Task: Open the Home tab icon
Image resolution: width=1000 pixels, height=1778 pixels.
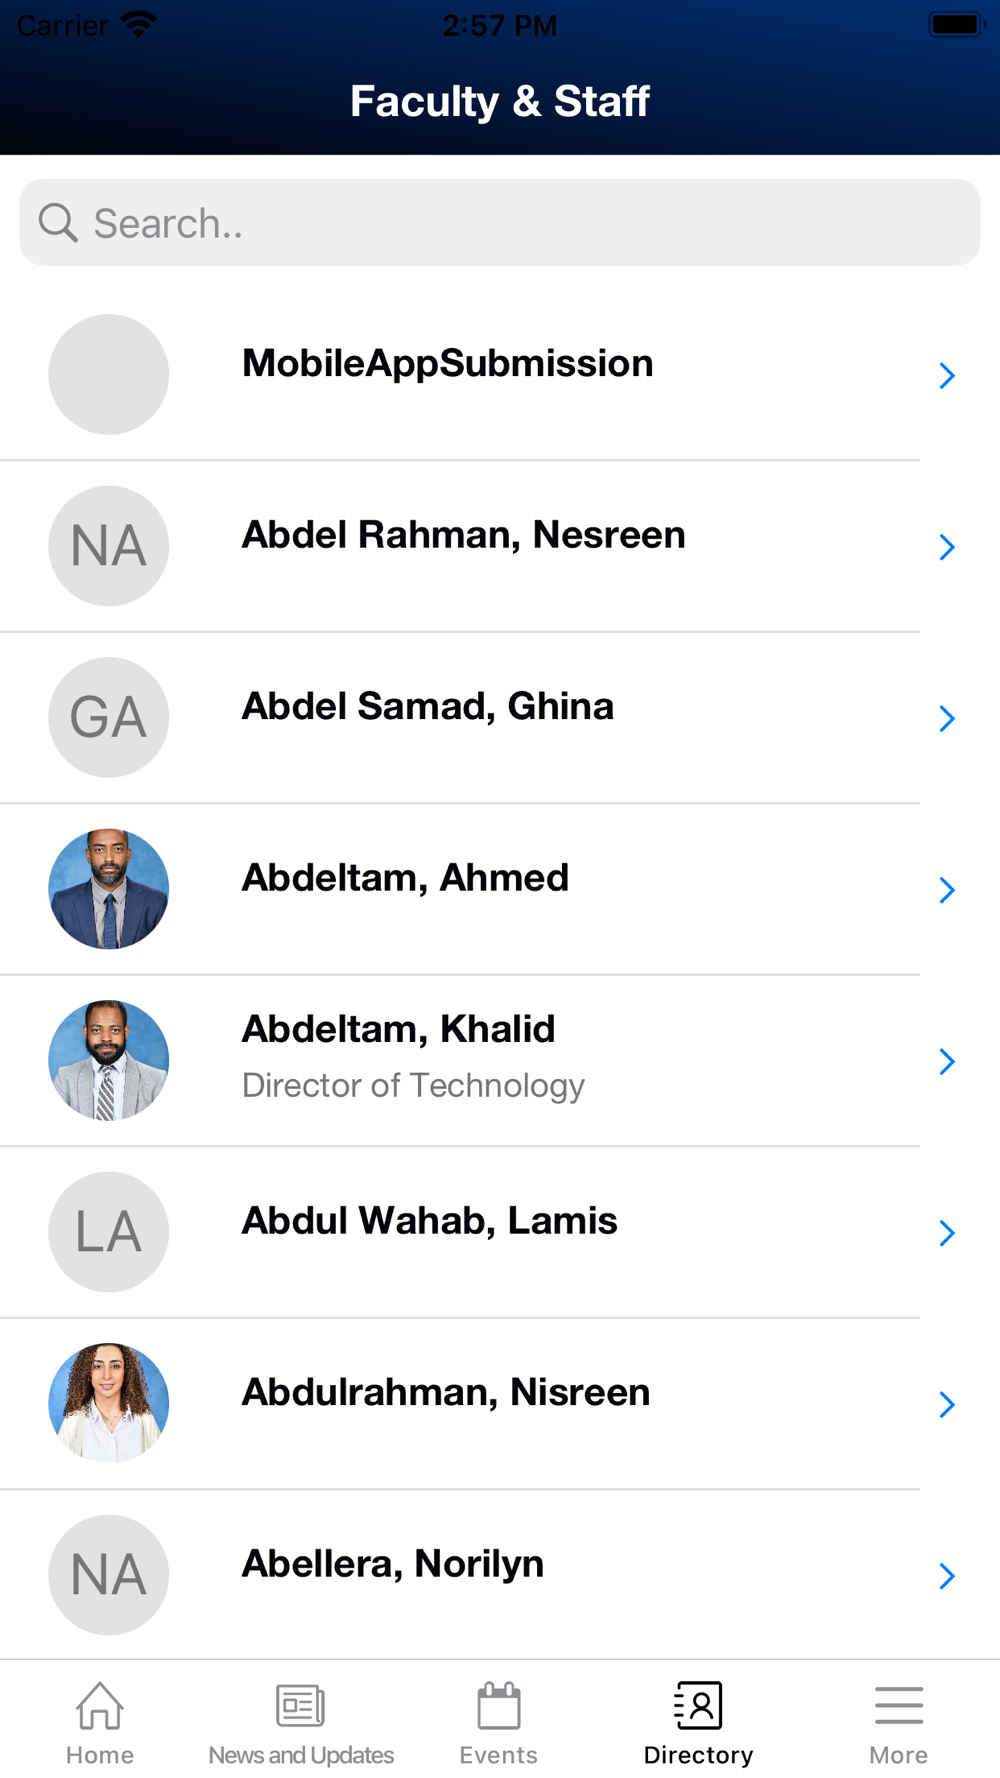Action: (100, 1705)
